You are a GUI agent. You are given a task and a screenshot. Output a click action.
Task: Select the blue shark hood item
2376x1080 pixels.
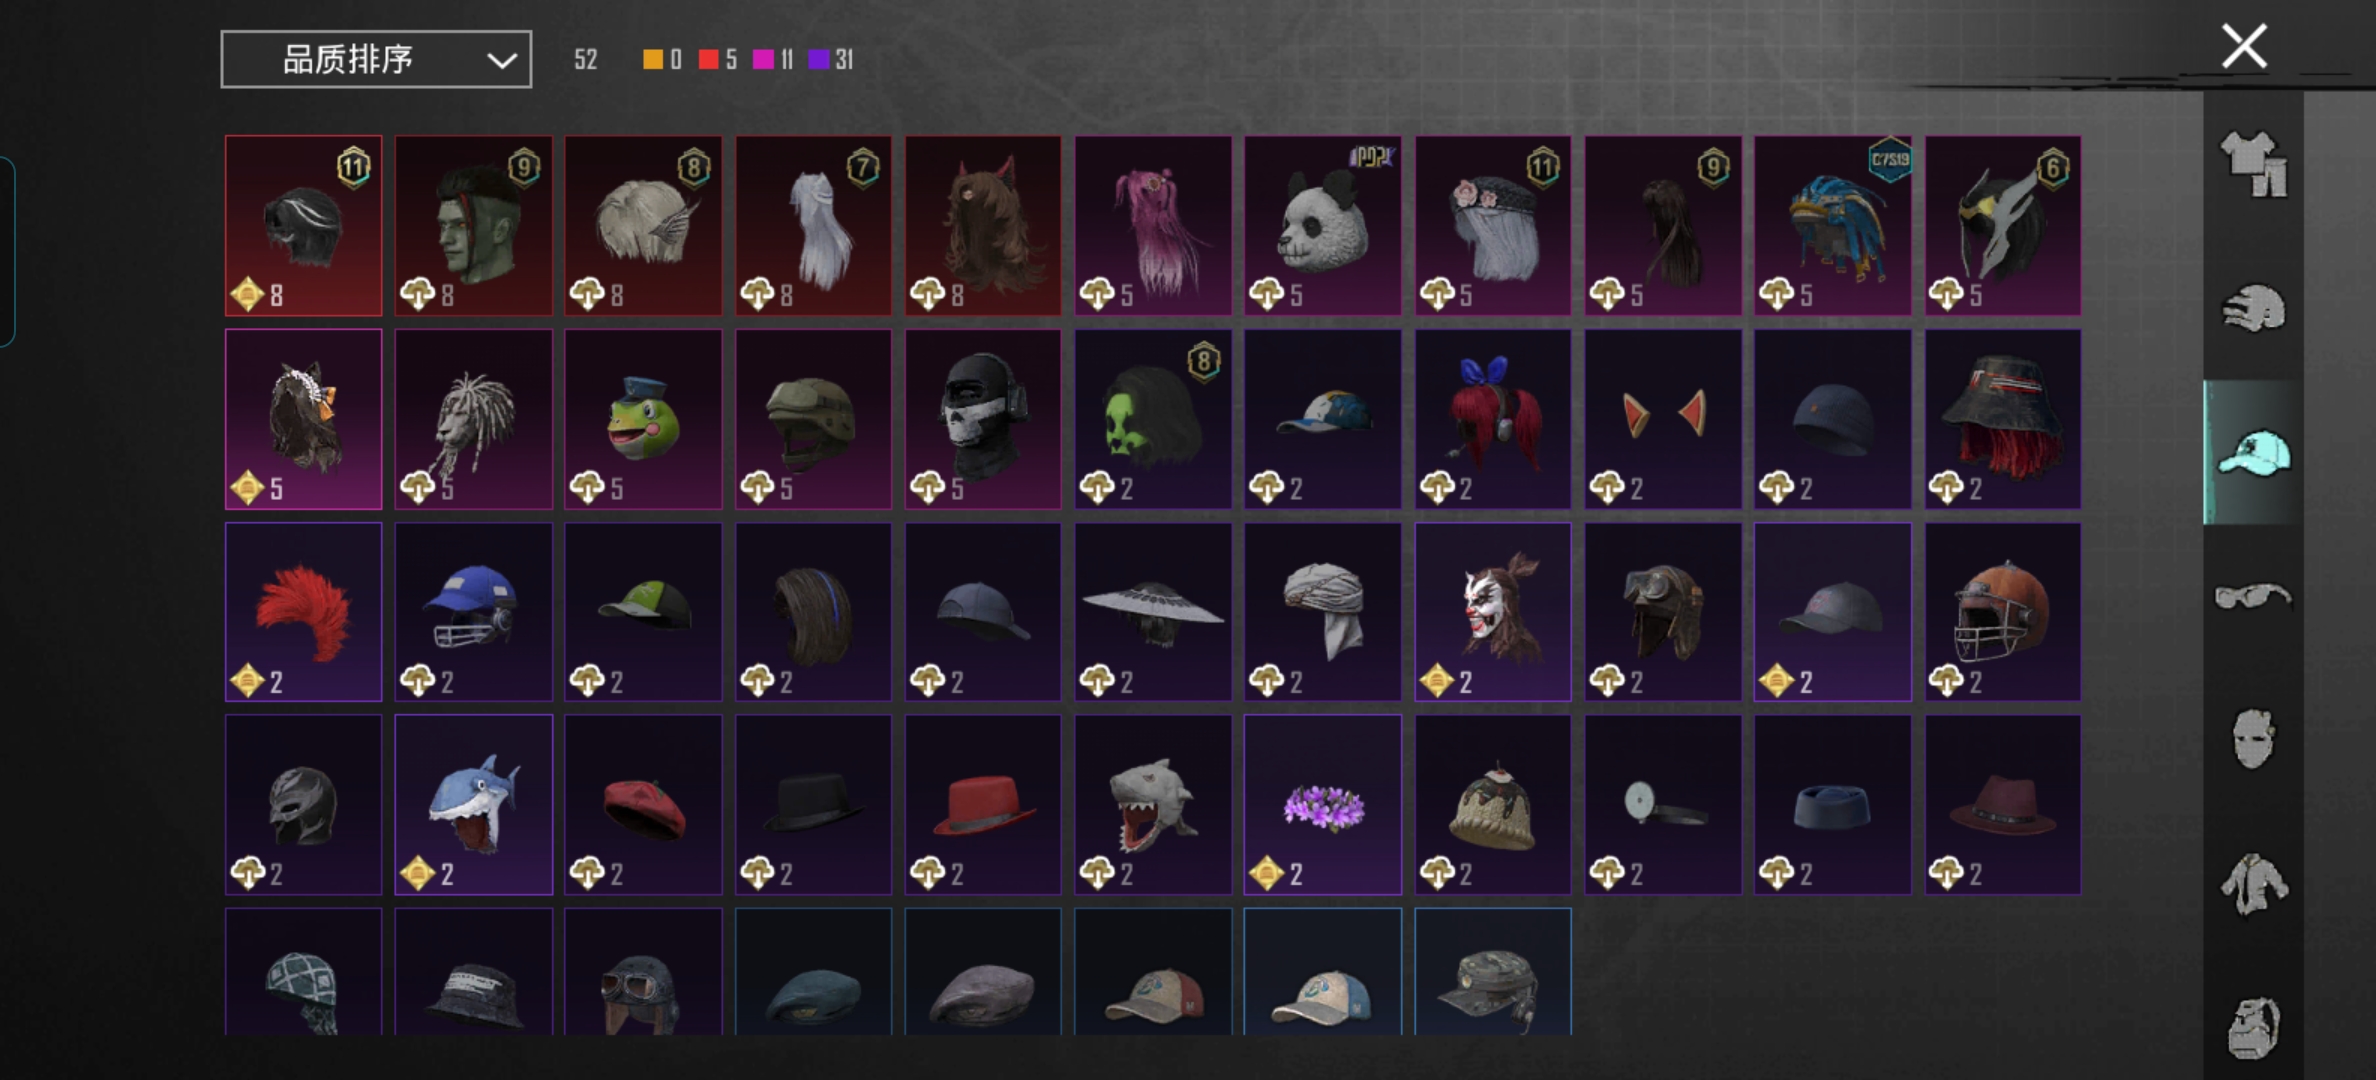(474, 805)
